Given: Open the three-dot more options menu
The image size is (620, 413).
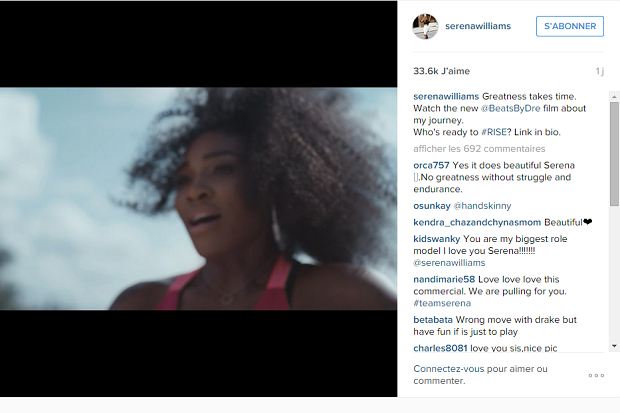Looking at the screenshot, I should coord(596,375).
